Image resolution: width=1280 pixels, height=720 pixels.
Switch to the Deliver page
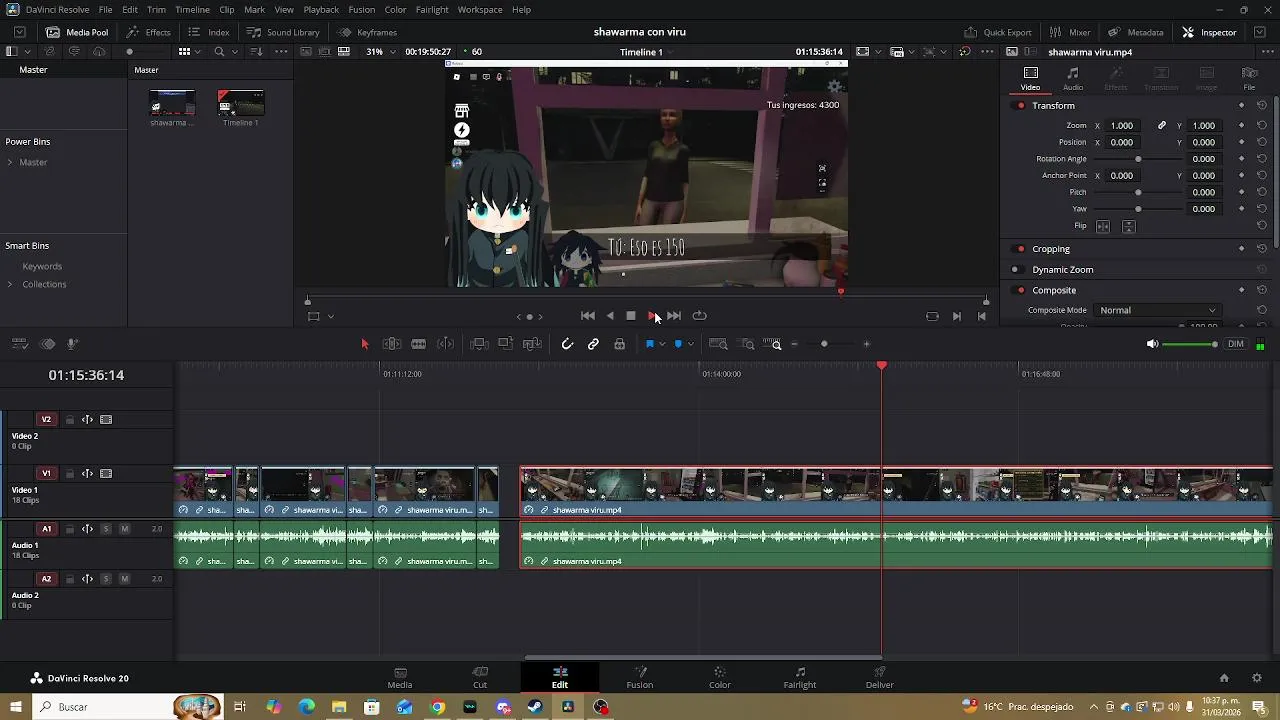(x=880, y=677)
